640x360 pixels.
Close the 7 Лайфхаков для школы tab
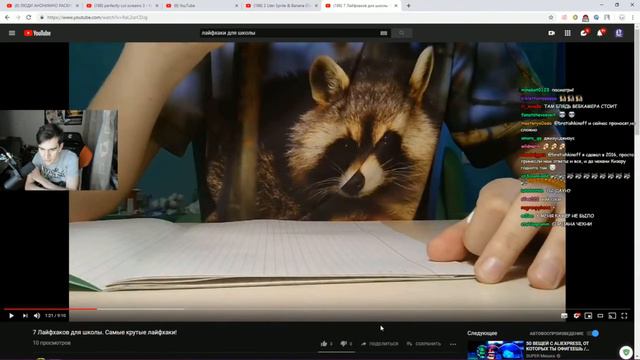click(396, 6)
